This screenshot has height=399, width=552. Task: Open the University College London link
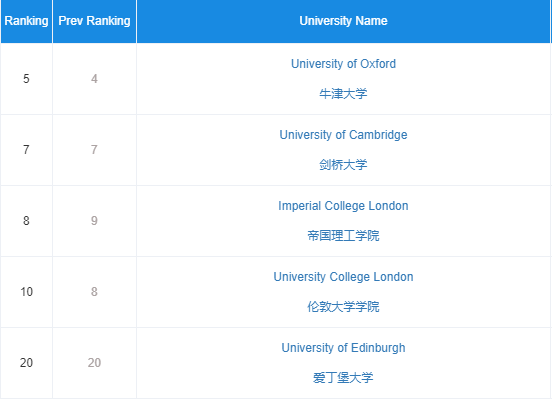click(x=343, y=277)
